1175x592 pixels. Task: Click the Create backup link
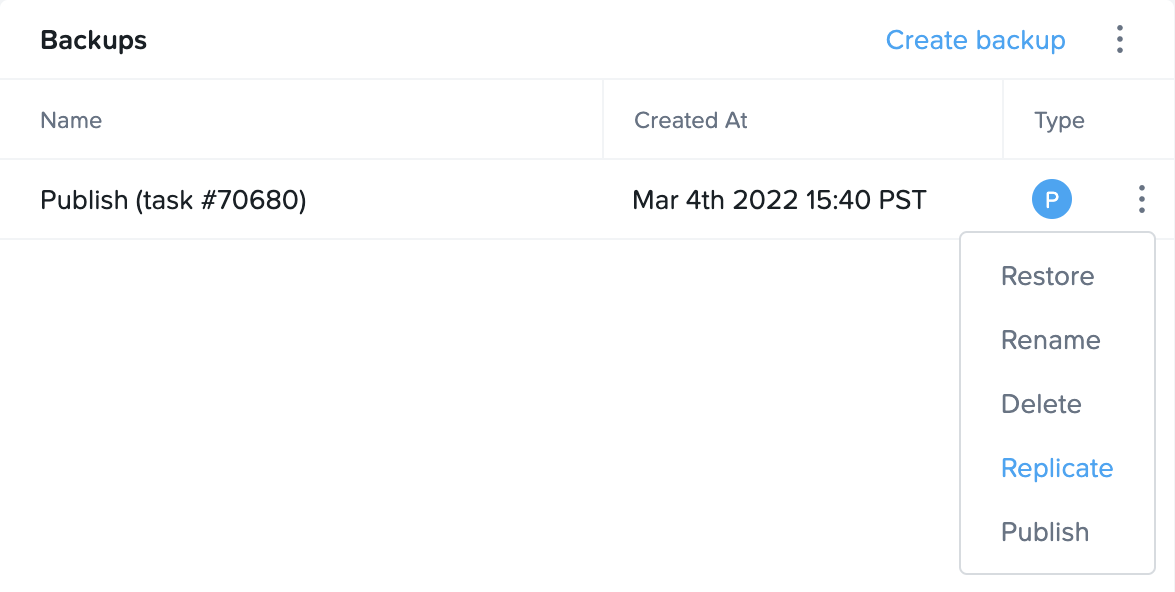point(975,40)
